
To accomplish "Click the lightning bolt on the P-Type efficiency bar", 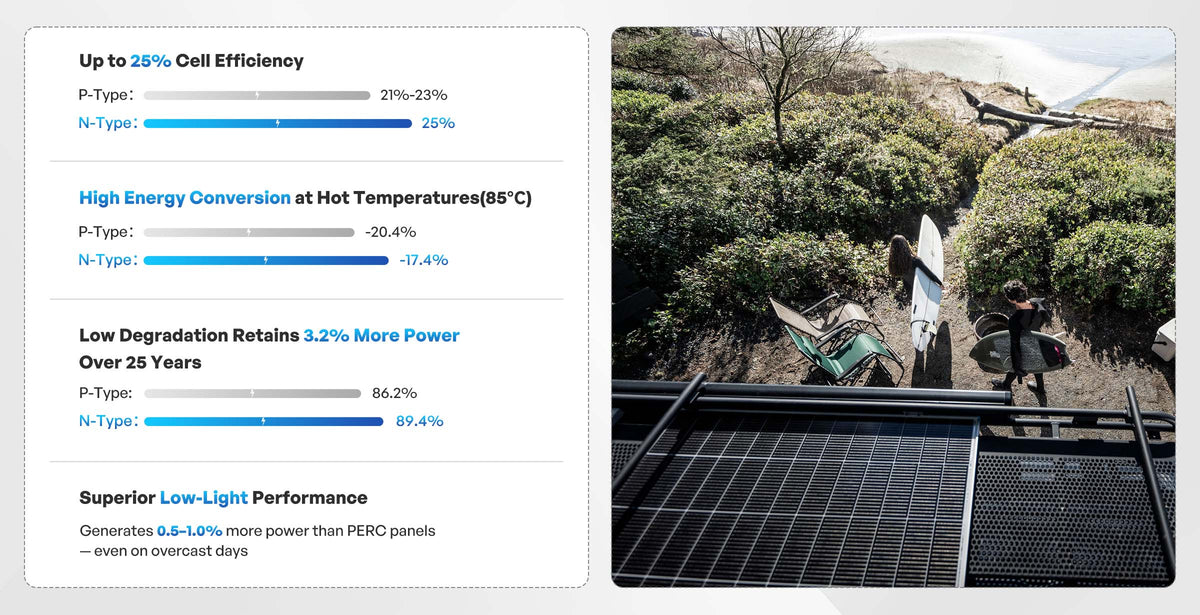I will tap(257, 96).
